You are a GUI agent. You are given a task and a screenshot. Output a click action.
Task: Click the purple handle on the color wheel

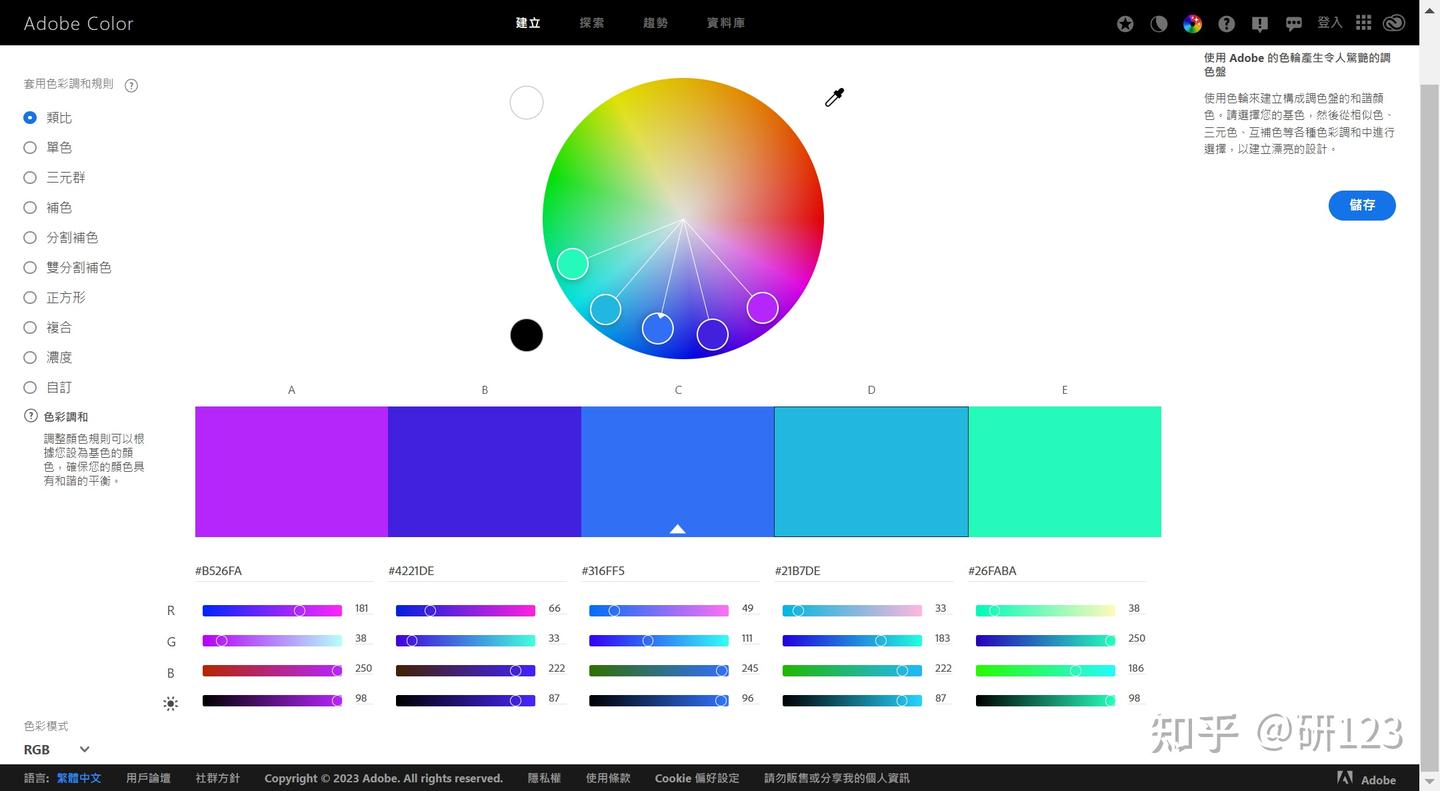[762, 307]
